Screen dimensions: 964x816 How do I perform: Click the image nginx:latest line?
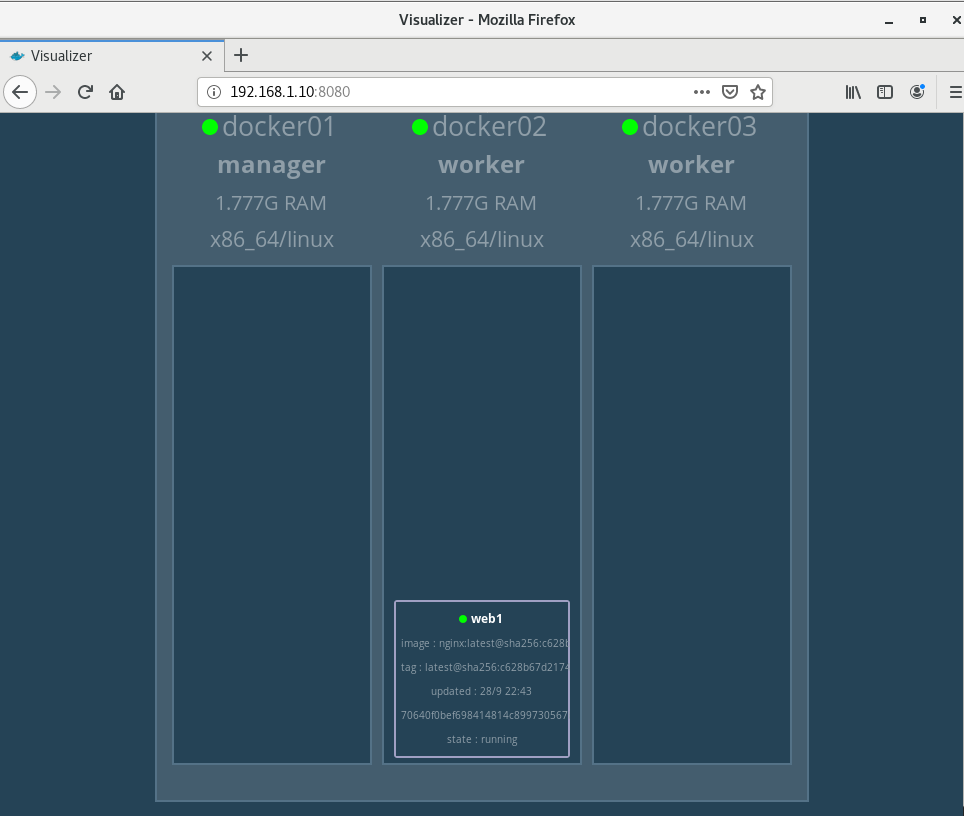[x=484, y=643]
